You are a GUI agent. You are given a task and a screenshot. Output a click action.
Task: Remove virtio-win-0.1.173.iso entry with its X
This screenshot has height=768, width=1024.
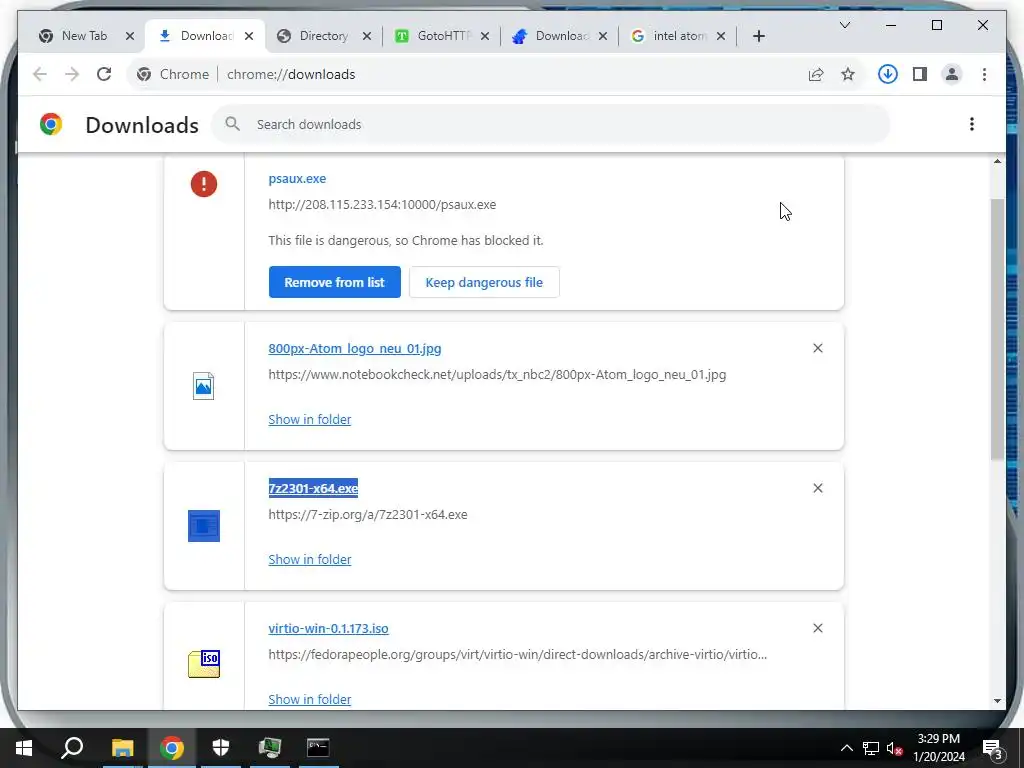[818, 628]
